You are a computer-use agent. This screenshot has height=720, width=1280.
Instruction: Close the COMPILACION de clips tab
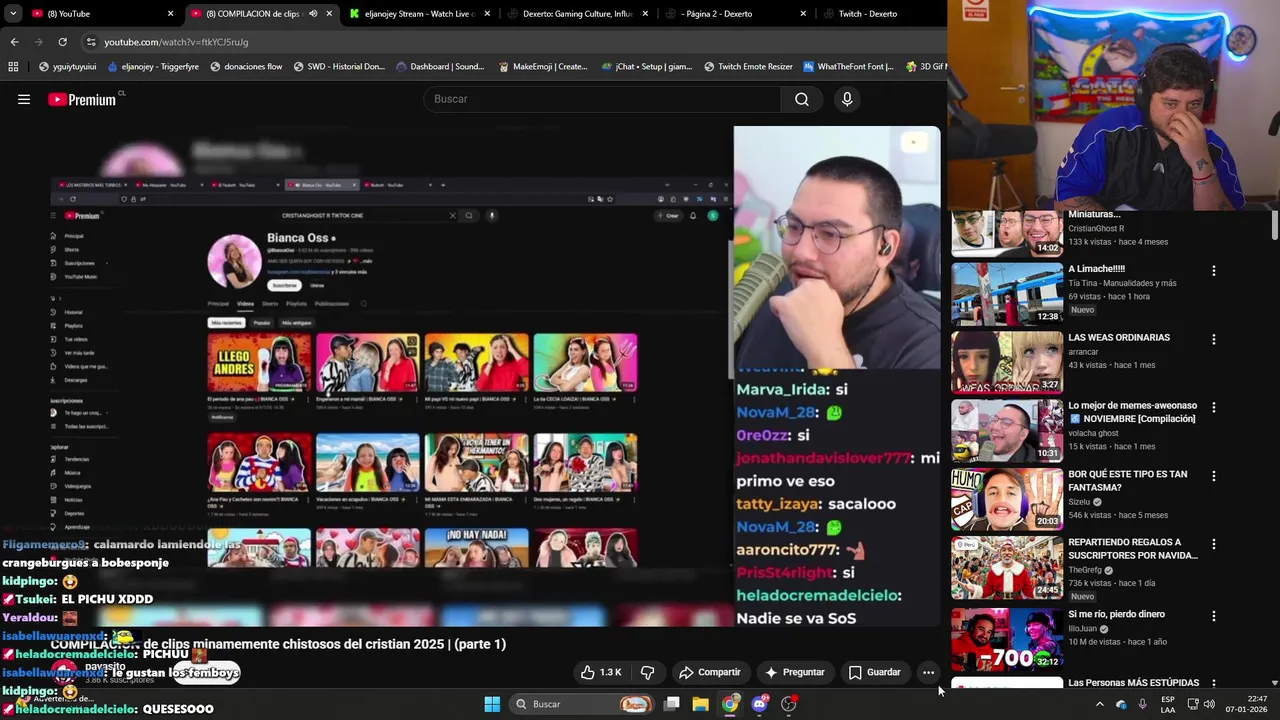pos(329,14)
